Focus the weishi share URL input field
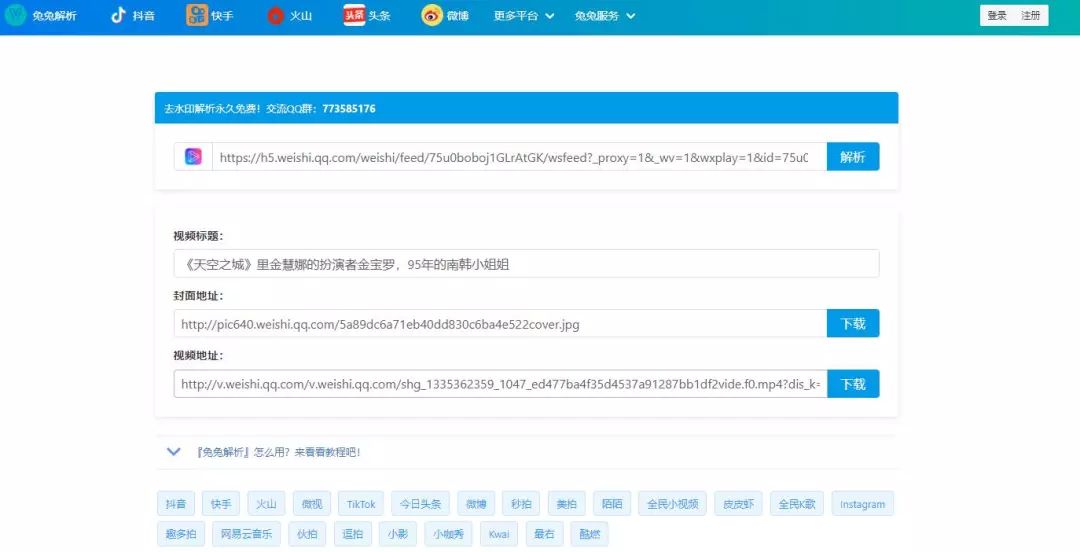 pyautogui.click(x=519, y=156)
